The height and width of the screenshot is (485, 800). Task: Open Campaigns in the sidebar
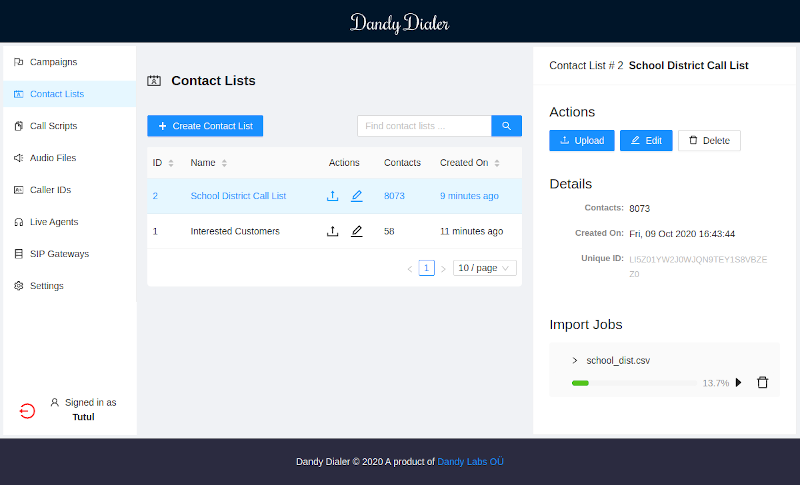point(69,62)
